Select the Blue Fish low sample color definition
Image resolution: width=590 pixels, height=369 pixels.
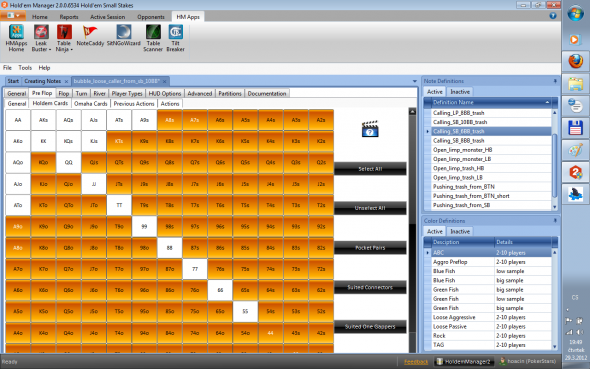click(x=488, y=271)
